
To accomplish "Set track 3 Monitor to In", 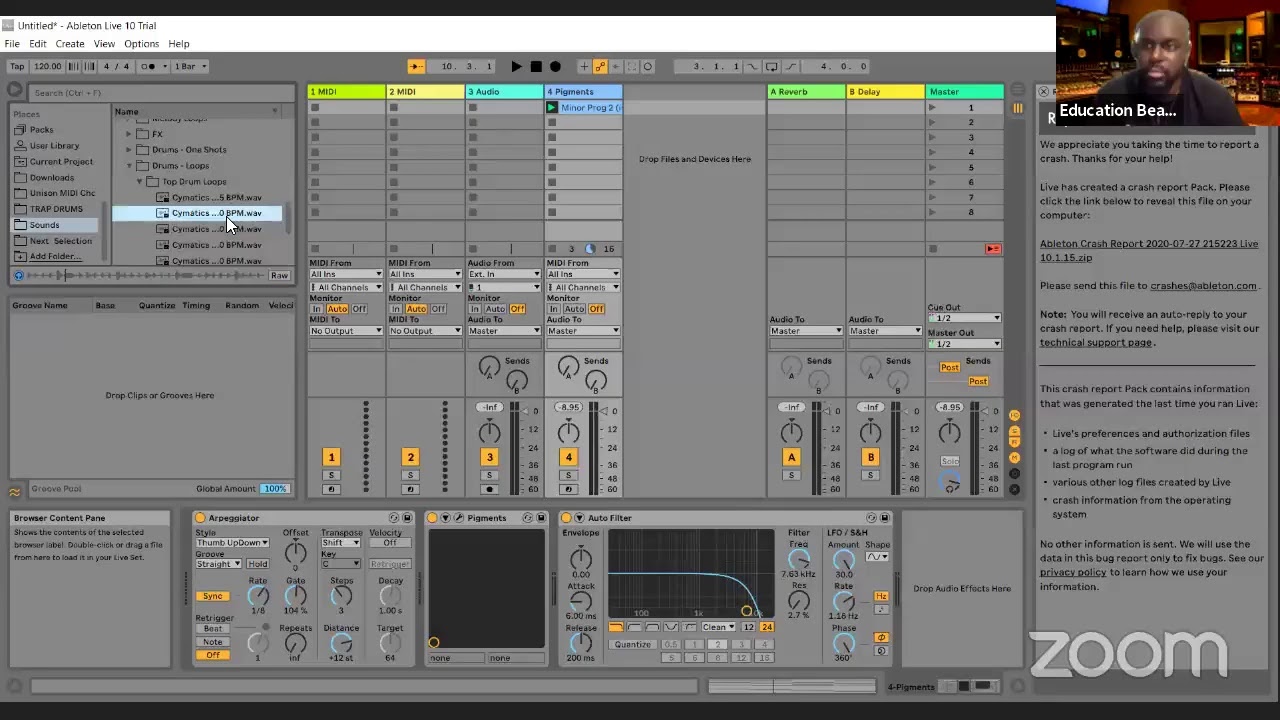I will [x=475, y=309].
